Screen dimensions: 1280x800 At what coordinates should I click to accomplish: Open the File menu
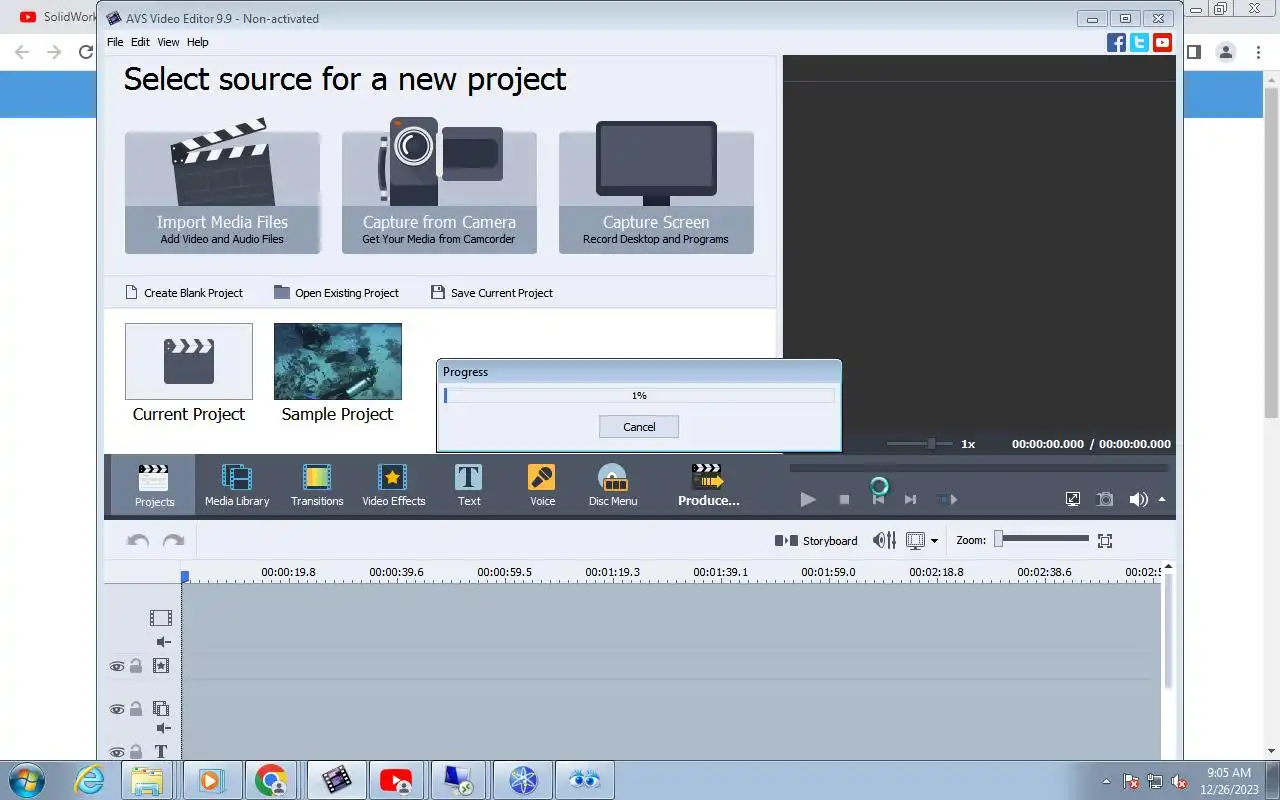pos(115,42)
